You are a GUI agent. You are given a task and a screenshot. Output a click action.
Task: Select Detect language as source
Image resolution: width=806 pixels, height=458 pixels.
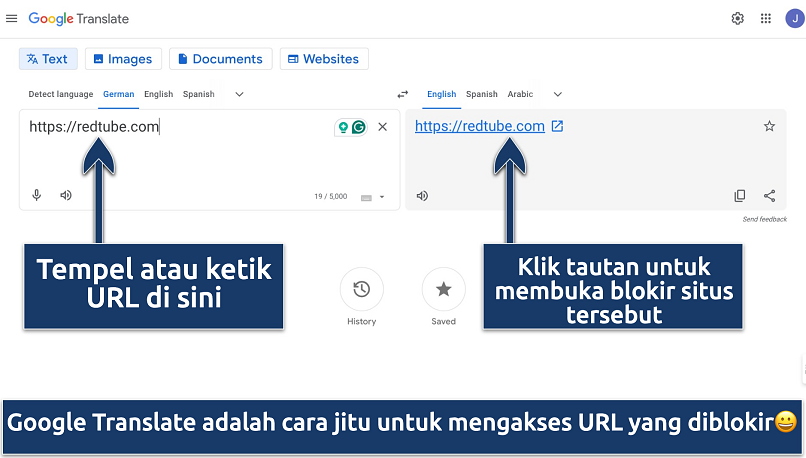61,94
